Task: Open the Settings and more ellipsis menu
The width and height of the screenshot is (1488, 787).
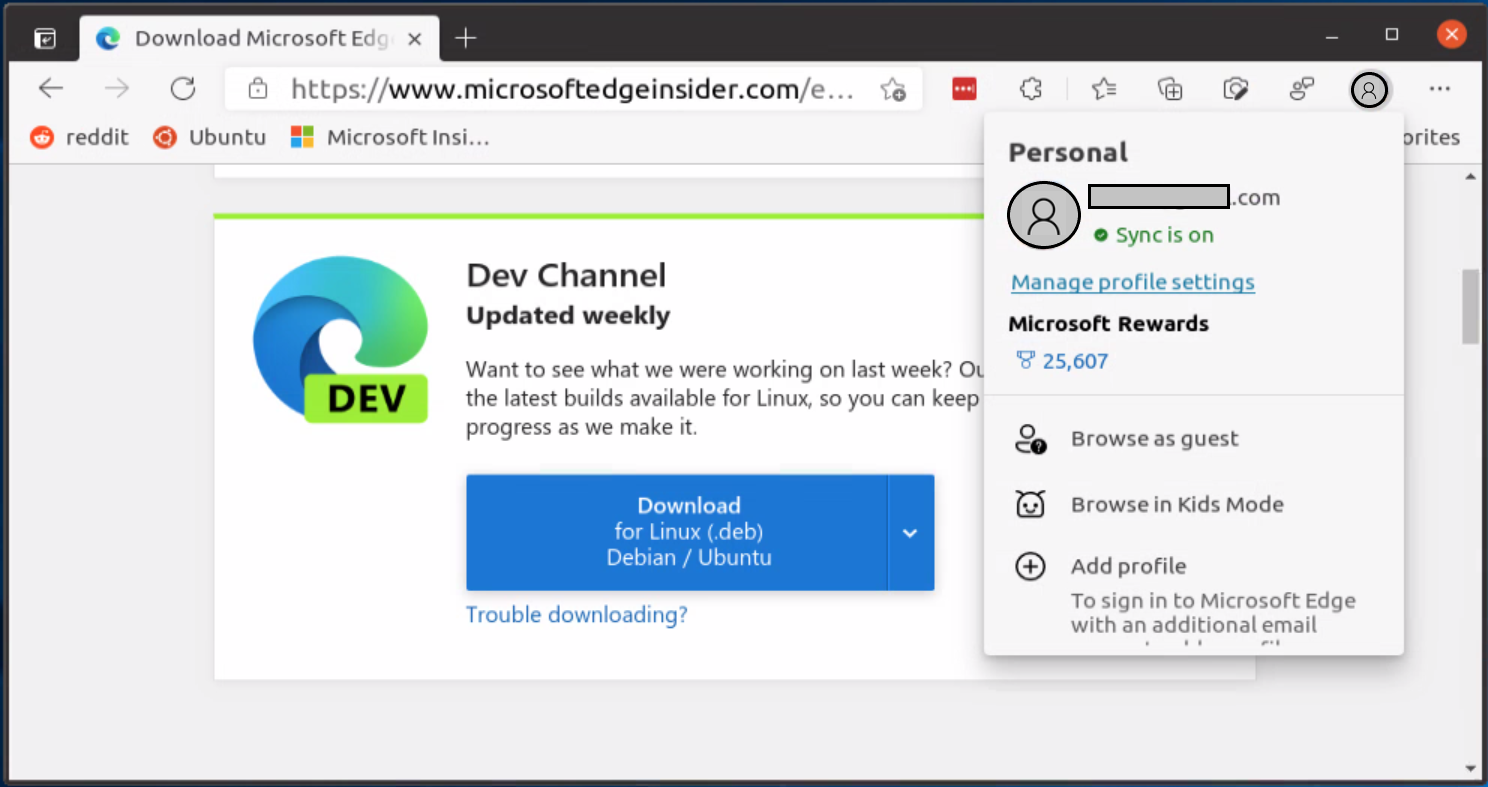Action: click(x=1440, y=89)
